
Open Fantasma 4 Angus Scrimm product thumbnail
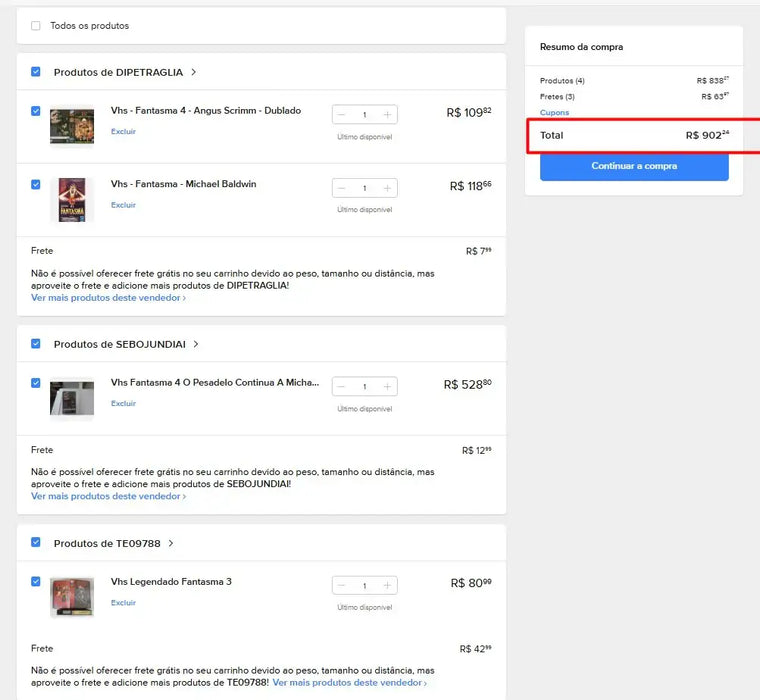point(71,126)
